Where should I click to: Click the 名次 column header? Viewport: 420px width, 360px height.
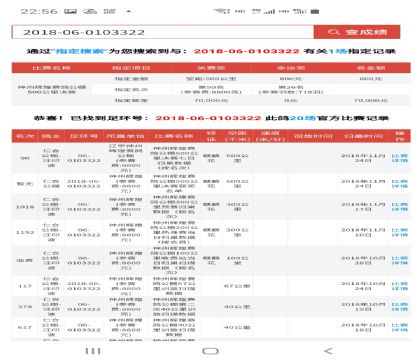point(25,136)
